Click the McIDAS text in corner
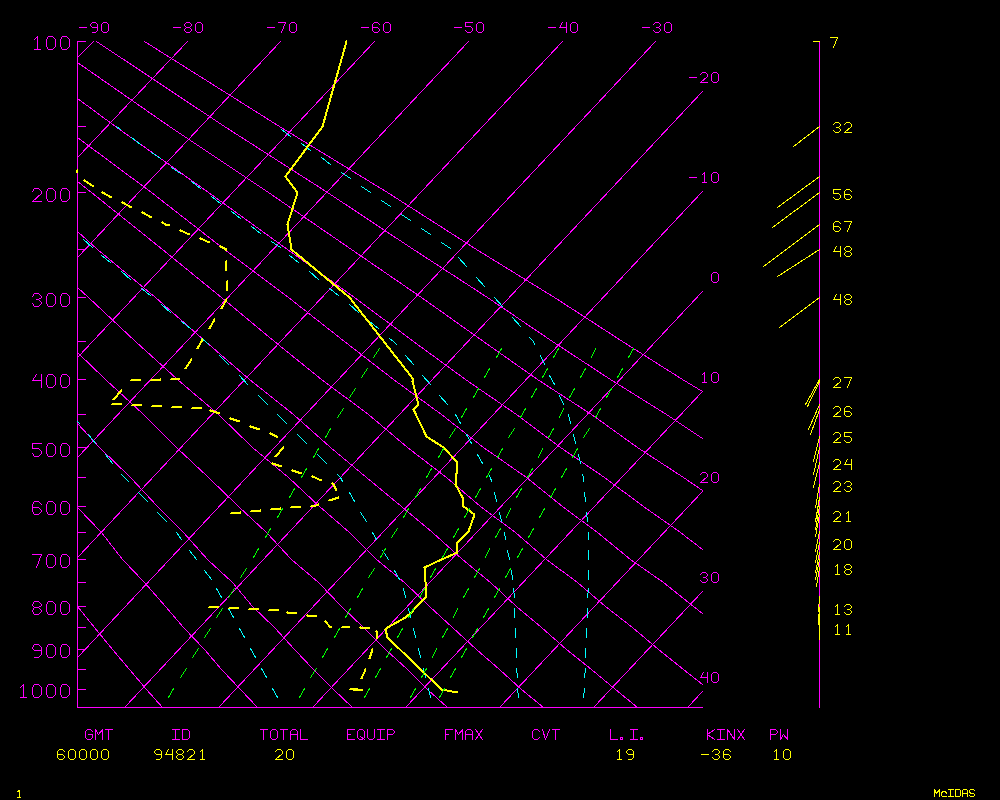 (953, 792)
